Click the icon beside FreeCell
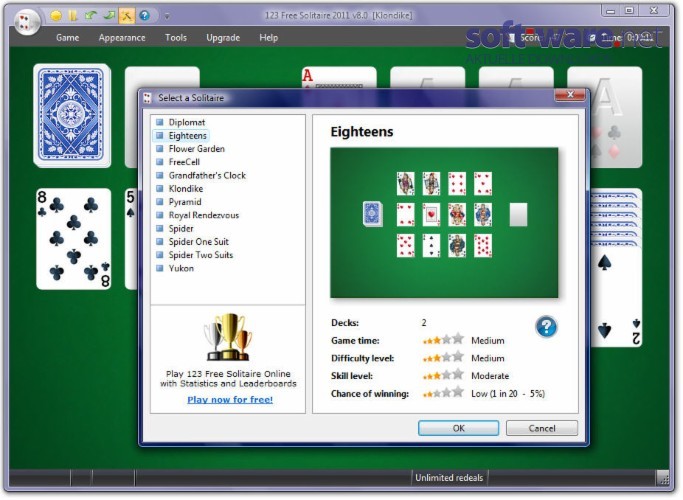Screen dimensions: 683x500 pos(159,162)
